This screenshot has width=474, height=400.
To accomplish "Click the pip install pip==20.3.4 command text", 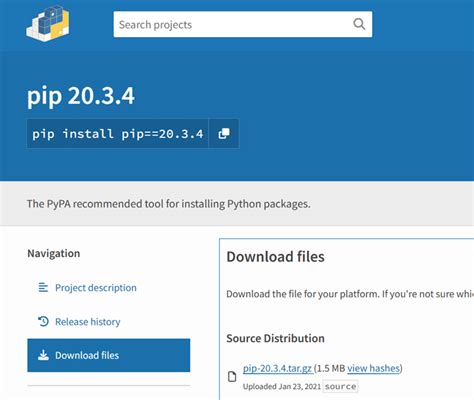I will click(118, 134).
